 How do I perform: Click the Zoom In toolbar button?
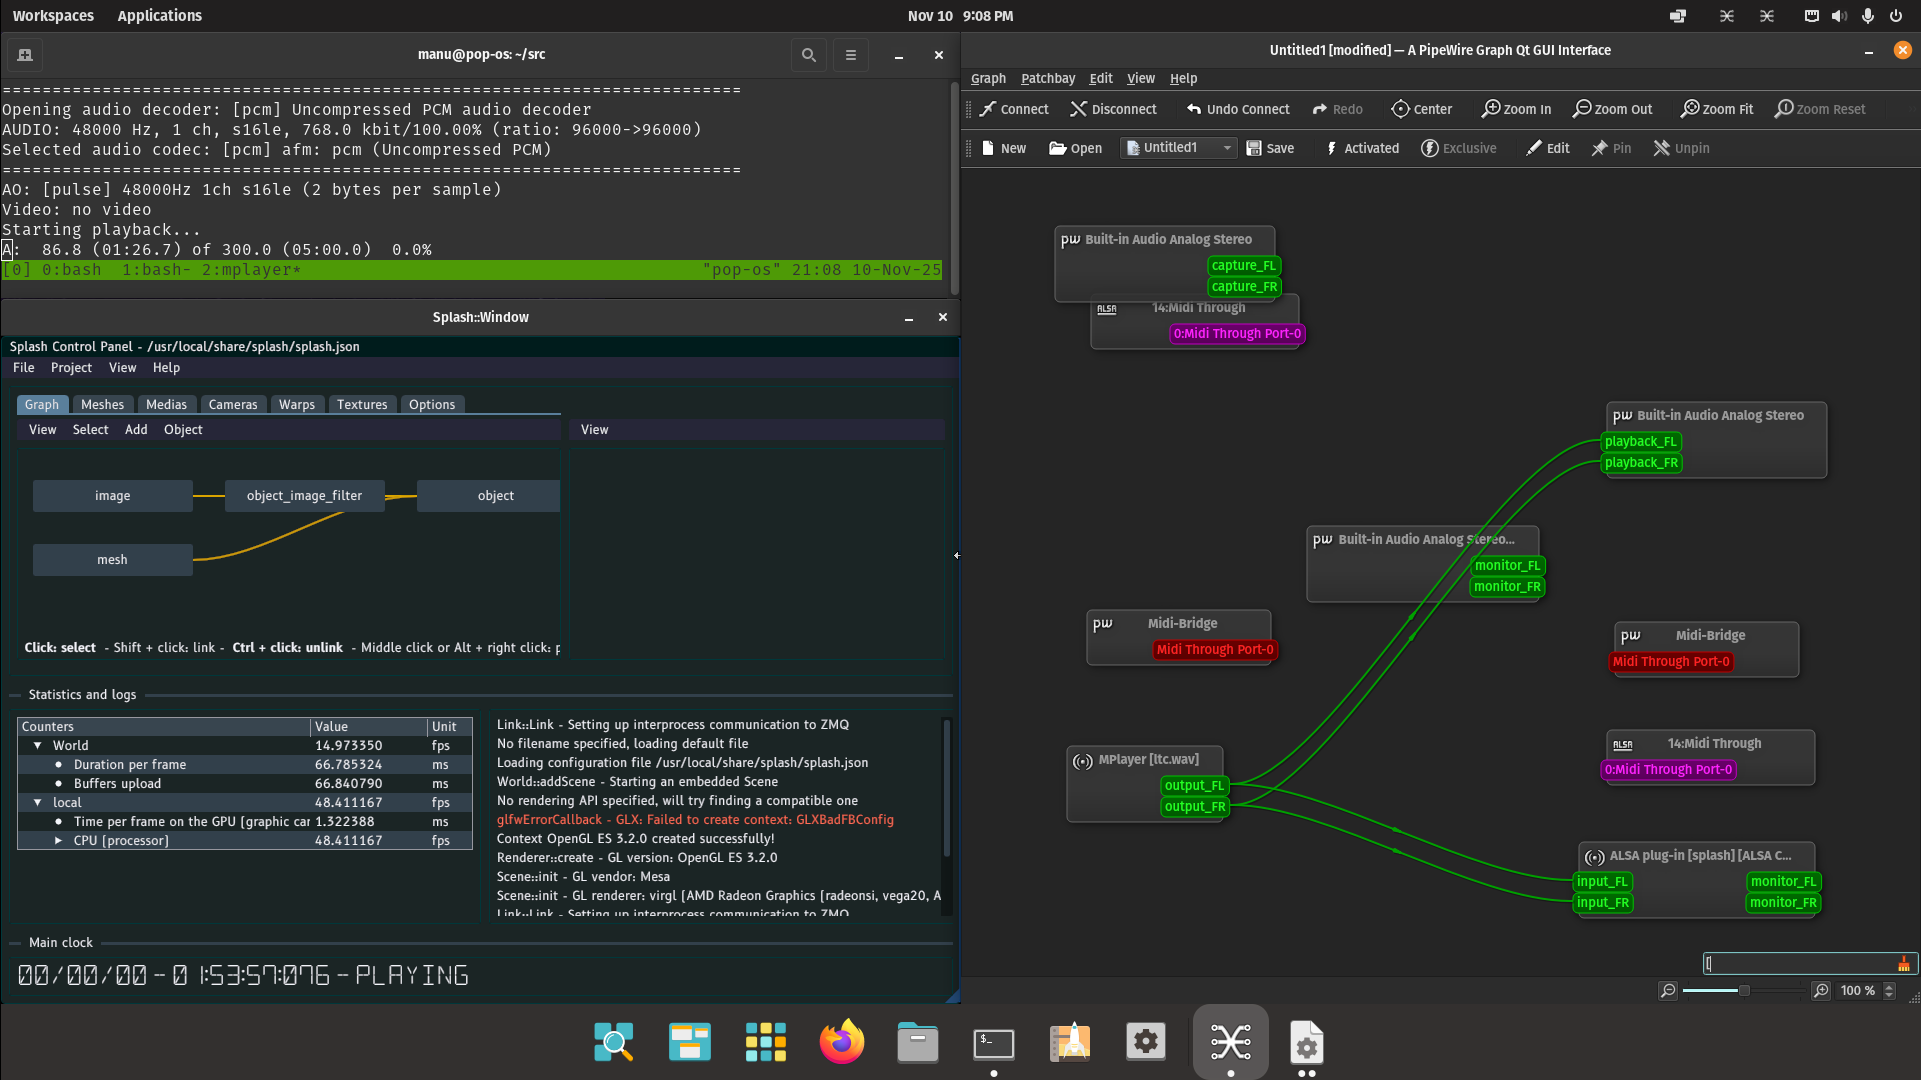(1516, 109)
